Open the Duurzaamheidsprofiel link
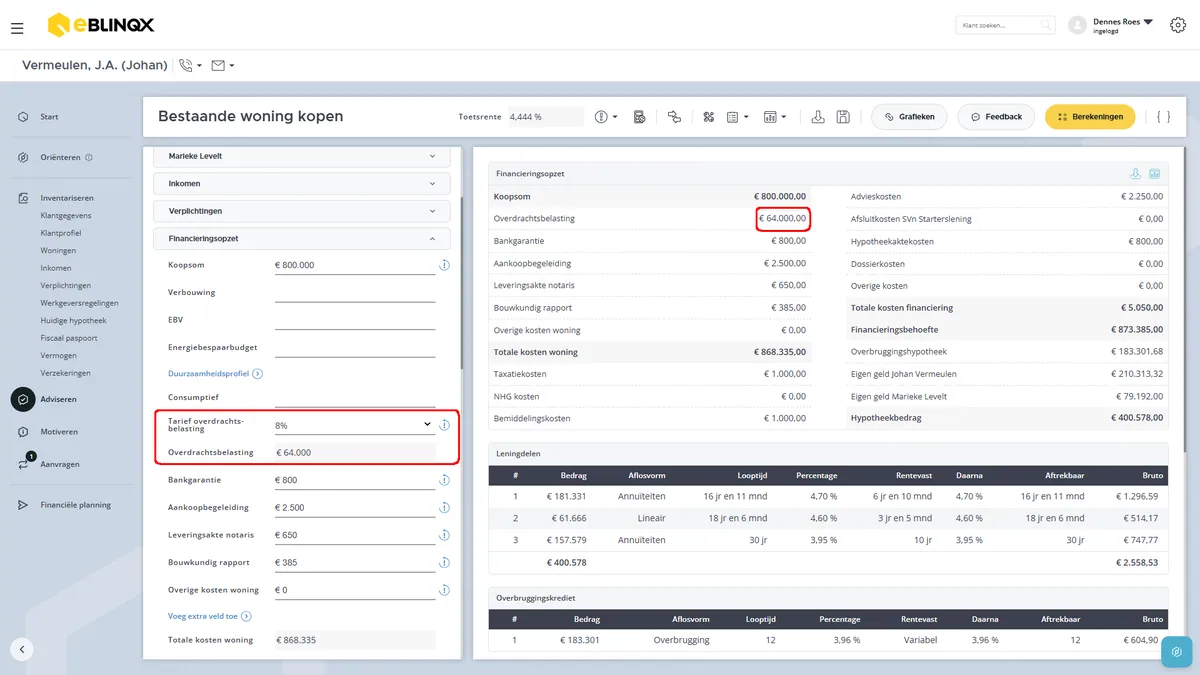The height and width of the screenshot is (675, 1200). pos(215,374)
